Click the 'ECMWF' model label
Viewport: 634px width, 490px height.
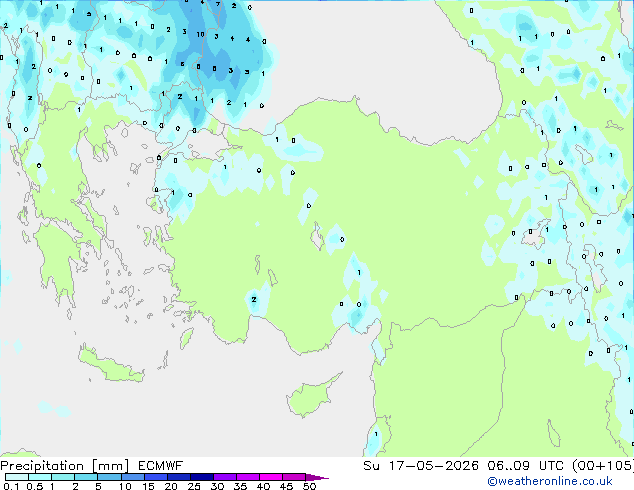161,466
